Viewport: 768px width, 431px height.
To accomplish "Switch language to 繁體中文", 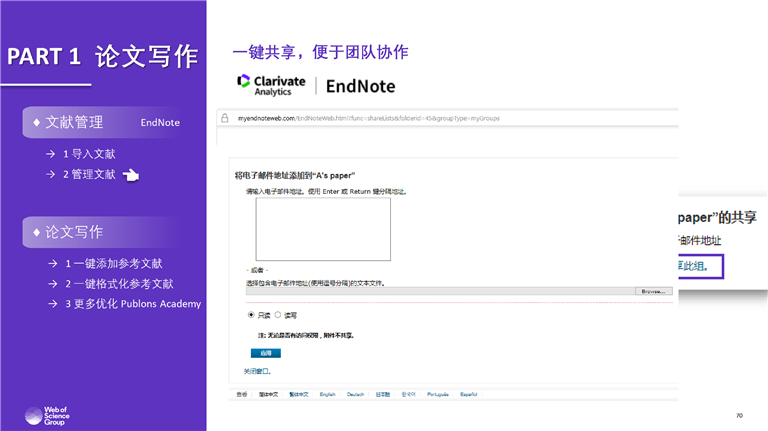I will 299,394.
